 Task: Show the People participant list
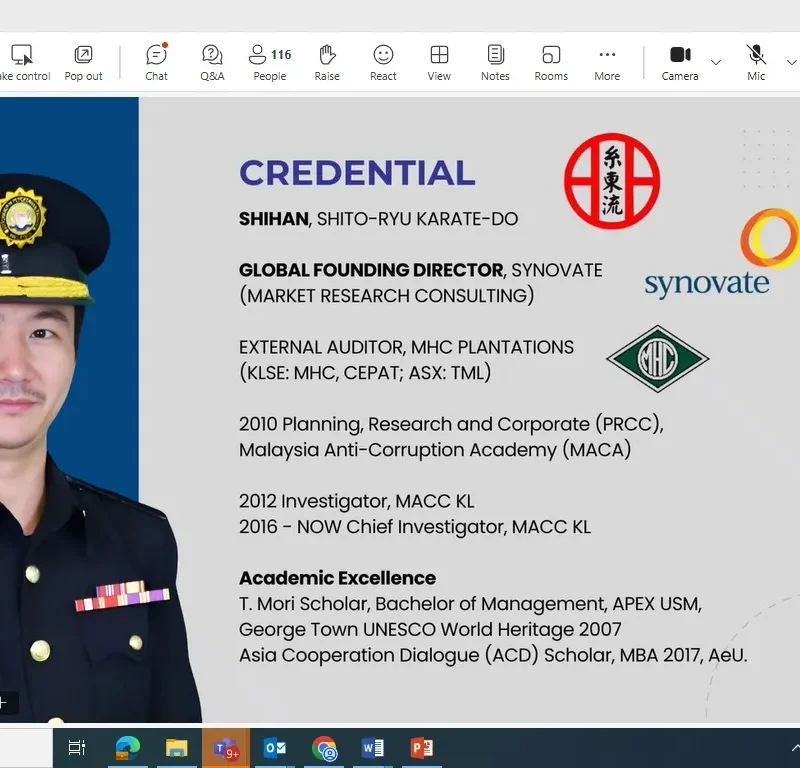(270, 63)
